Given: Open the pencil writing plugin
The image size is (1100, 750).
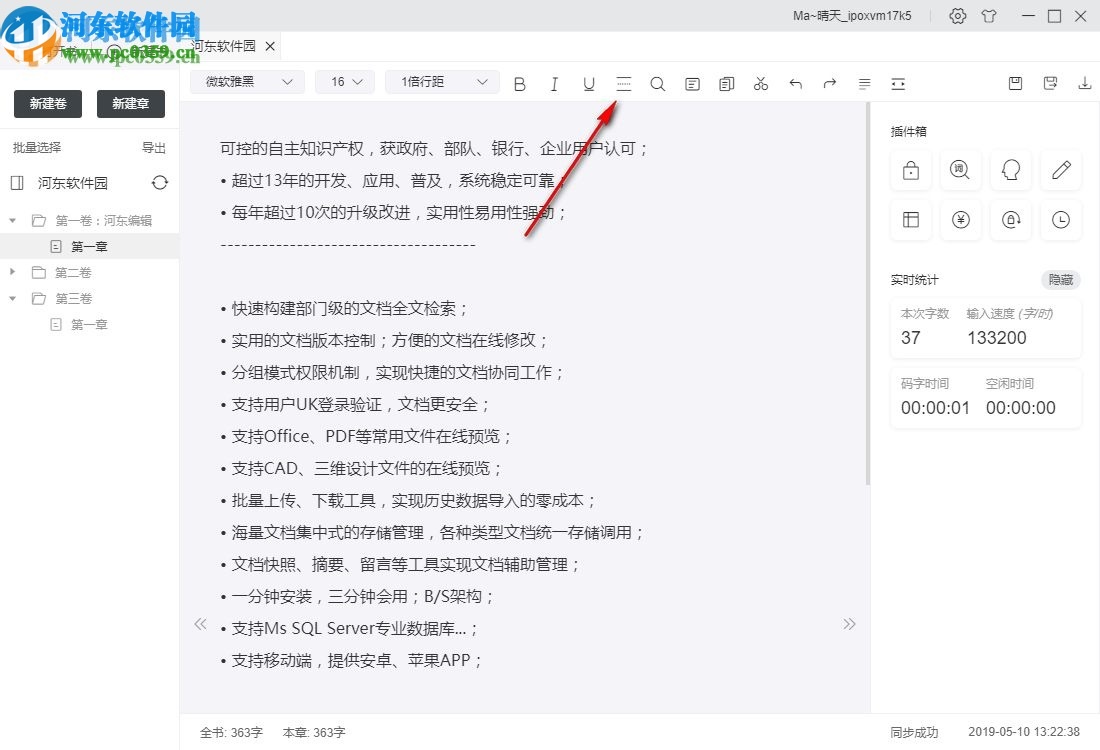Looking at the screenshot, I should tap(1060, 170).
